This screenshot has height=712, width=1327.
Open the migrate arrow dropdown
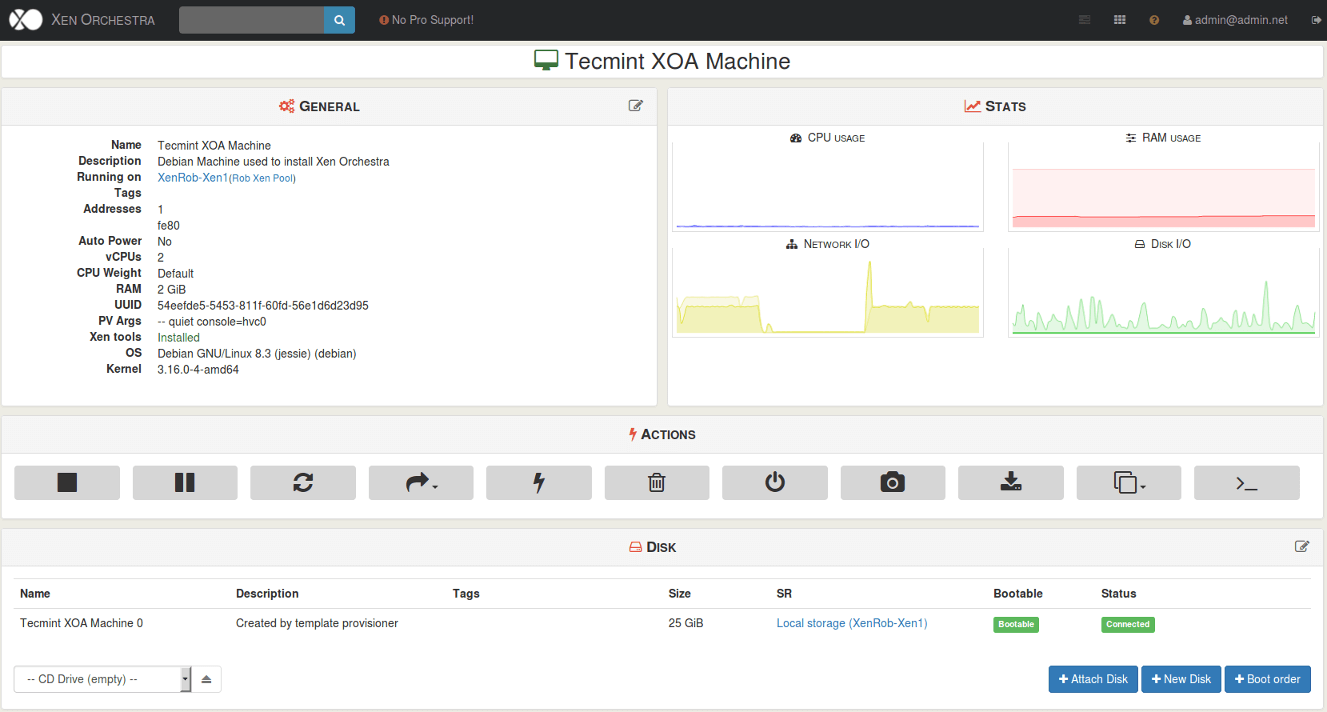421,482
